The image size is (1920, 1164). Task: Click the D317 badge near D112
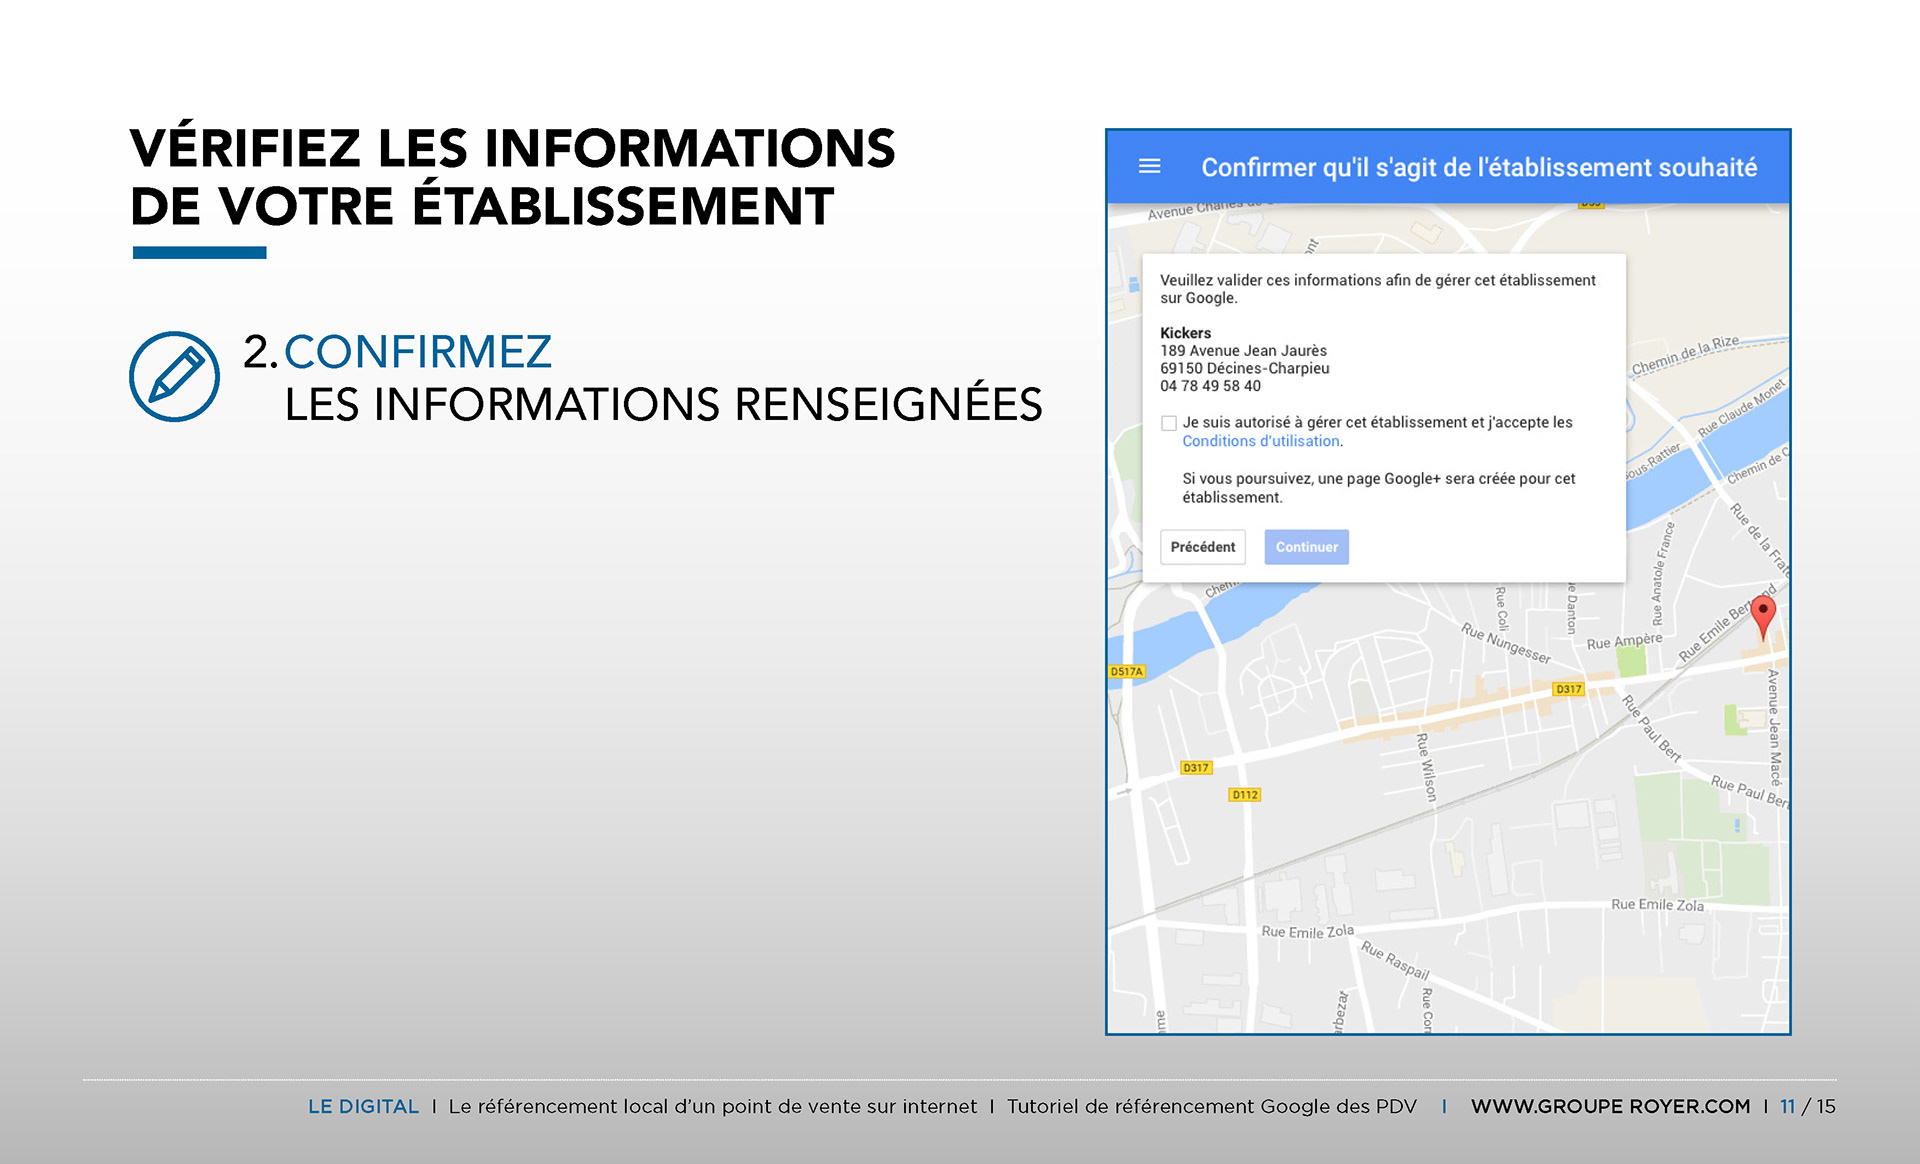(x=1195, y=767)
